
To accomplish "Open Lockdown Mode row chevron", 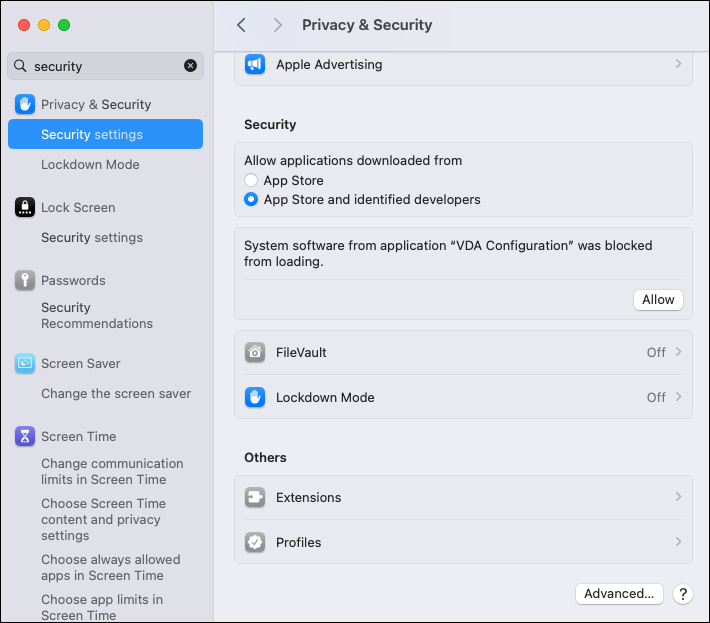I will pyautogui.click(x=678, y=397).
